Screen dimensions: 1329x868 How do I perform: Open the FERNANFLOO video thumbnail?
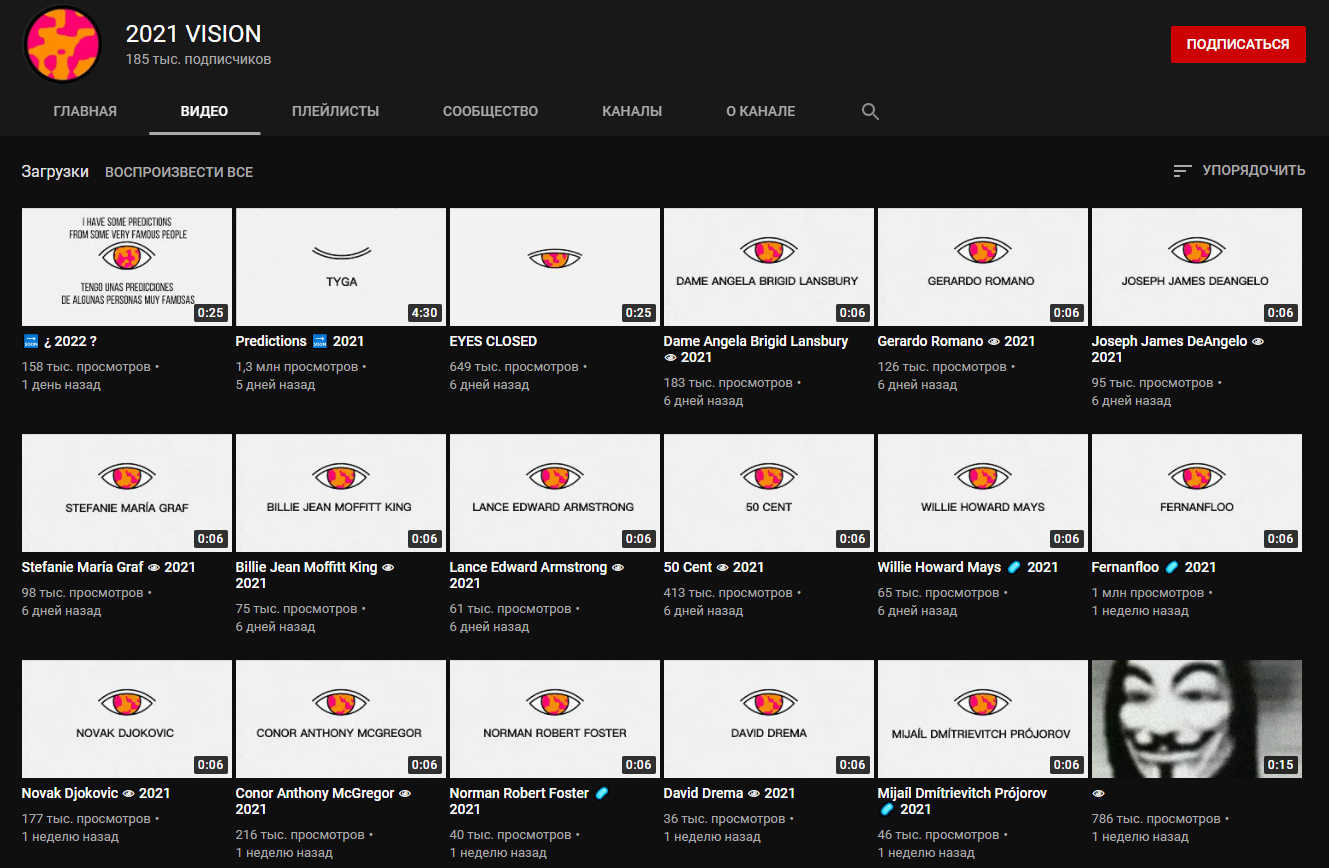click(1197, 493)
